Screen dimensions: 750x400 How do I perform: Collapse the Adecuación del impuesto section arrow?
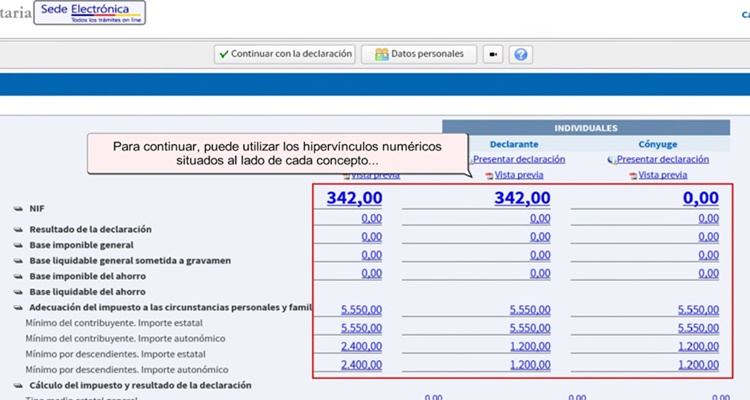click(18, 307)
